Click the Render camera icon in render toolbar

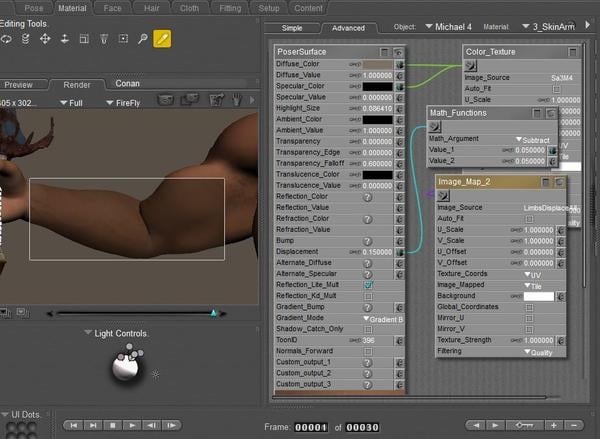point(166,100)
